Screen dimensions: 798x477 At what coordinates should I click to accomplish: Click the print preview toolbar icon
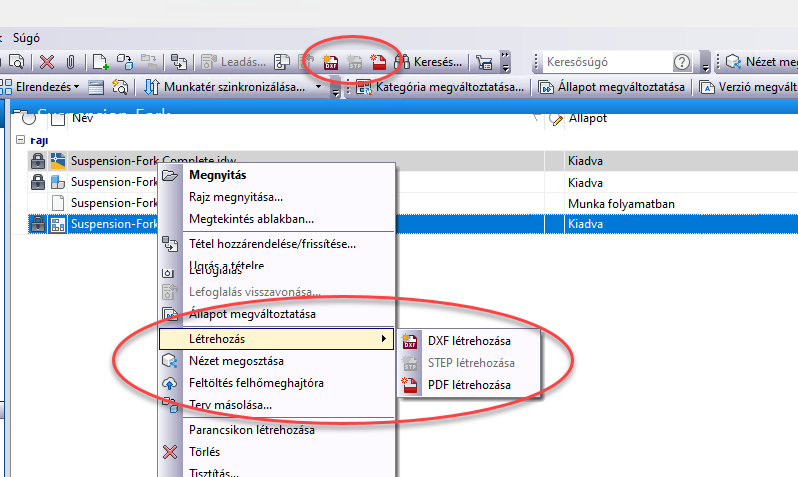click(16, 62)
